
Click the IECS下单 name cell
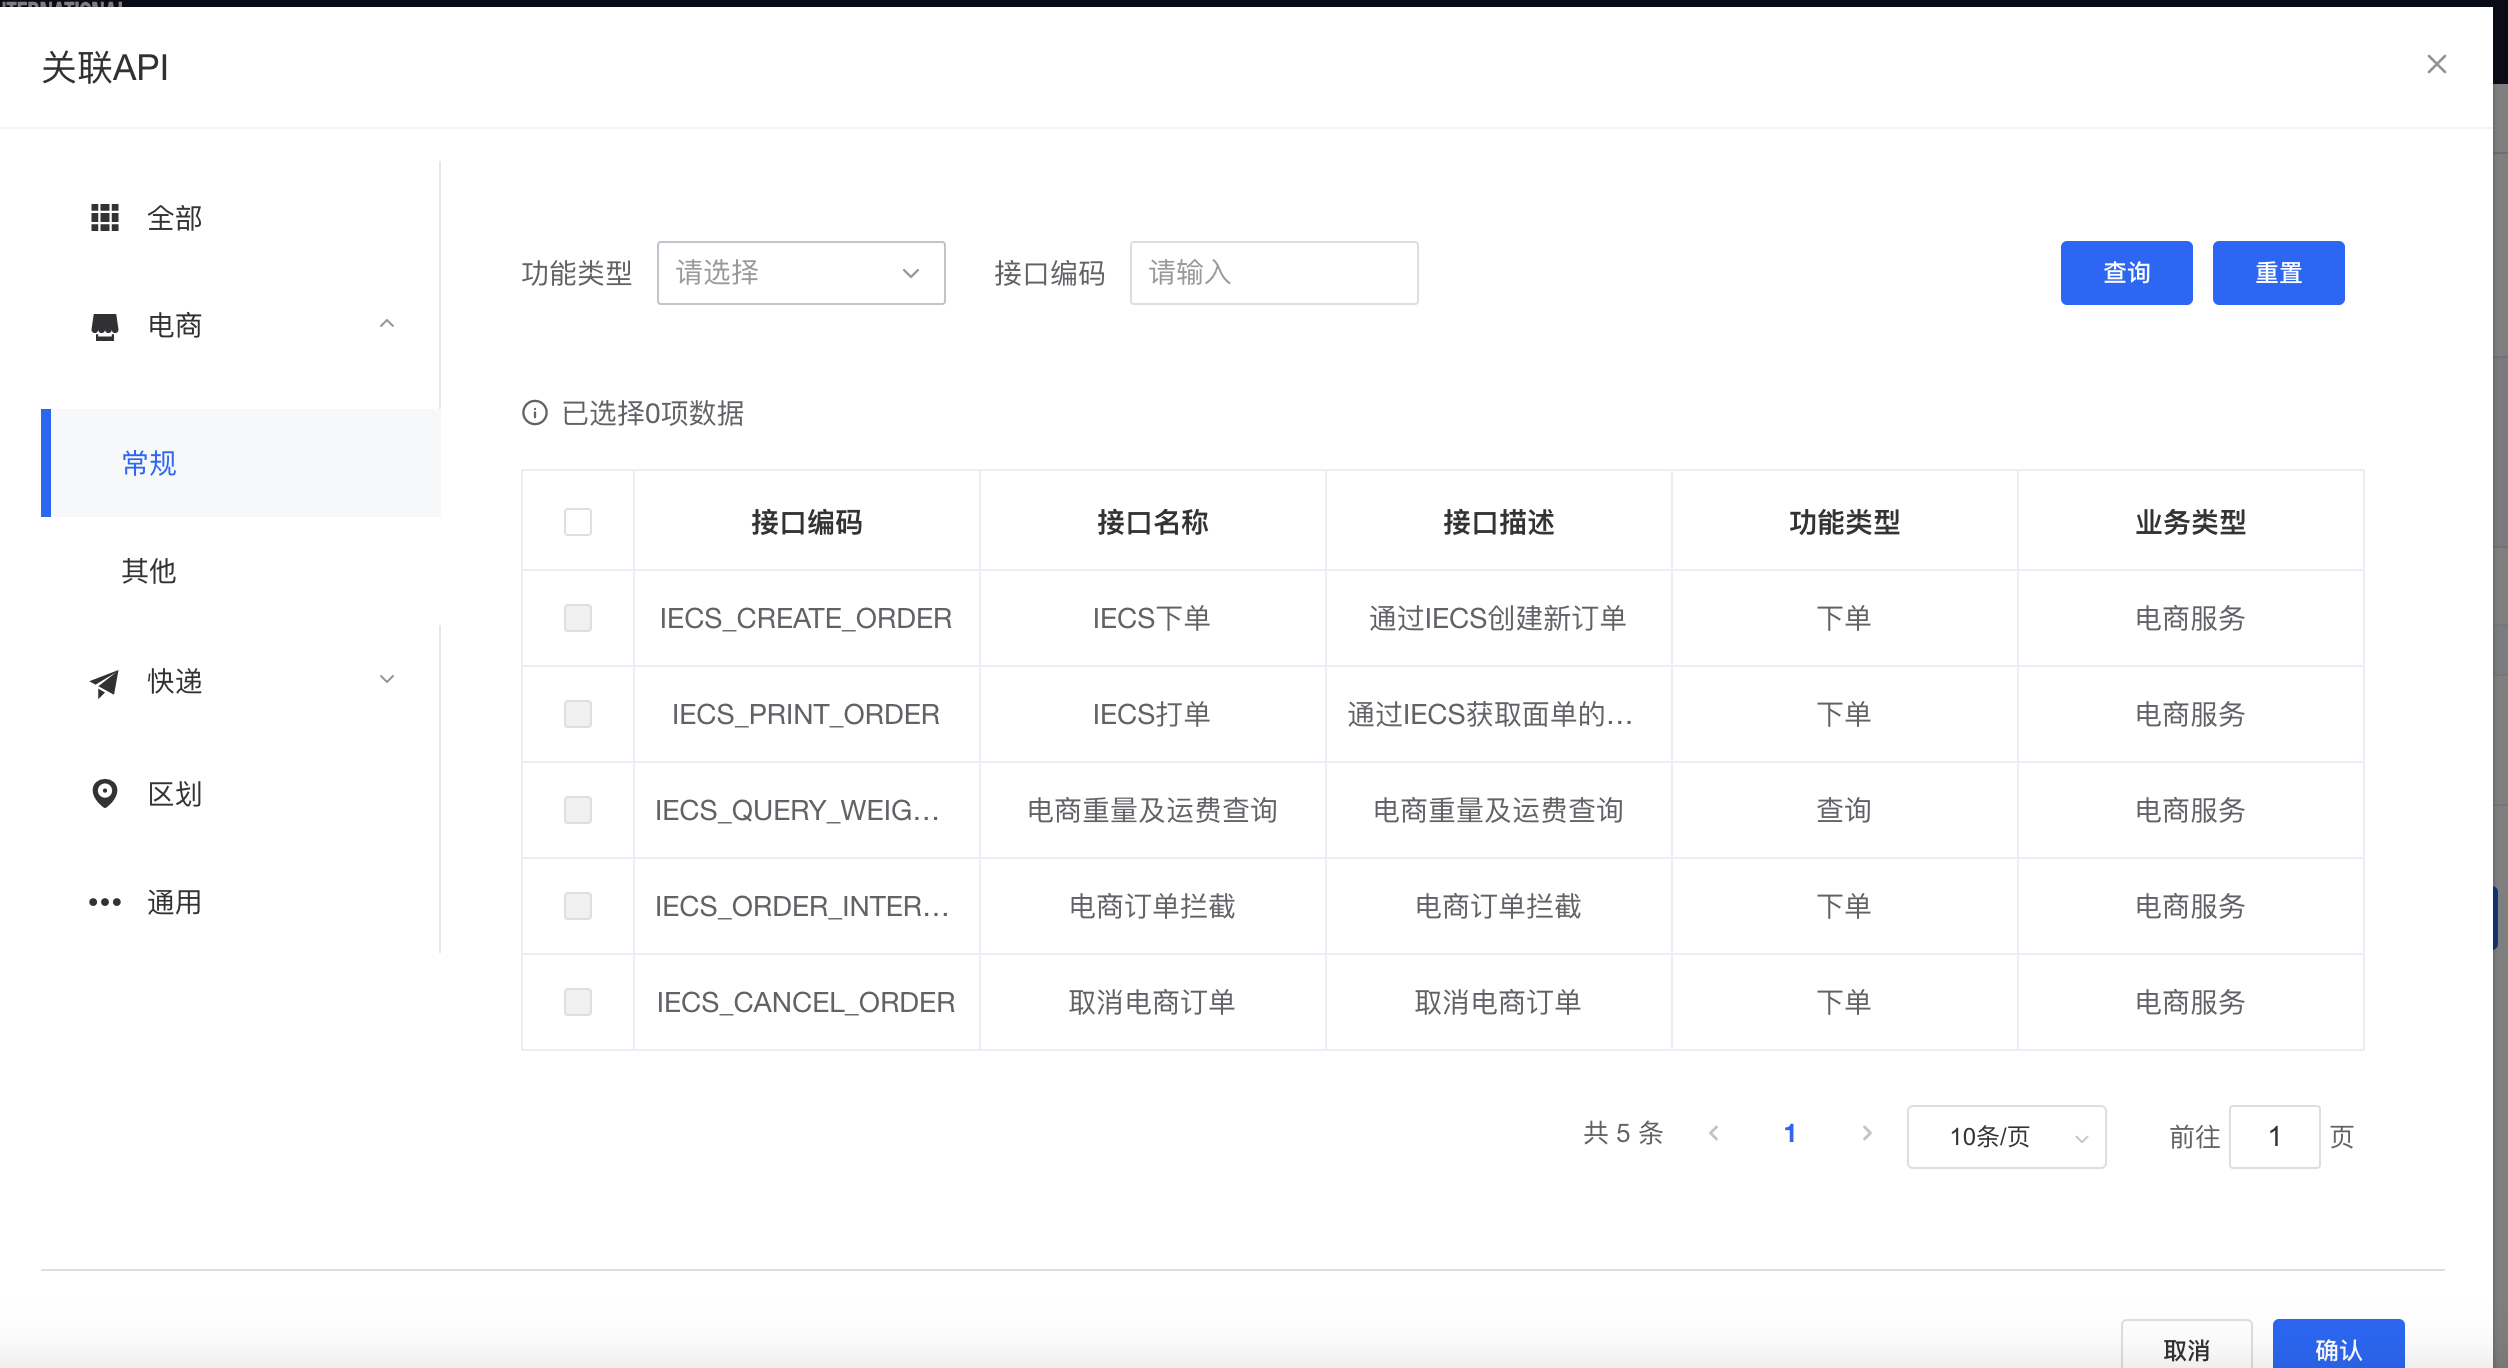[x=1152, y=618]
